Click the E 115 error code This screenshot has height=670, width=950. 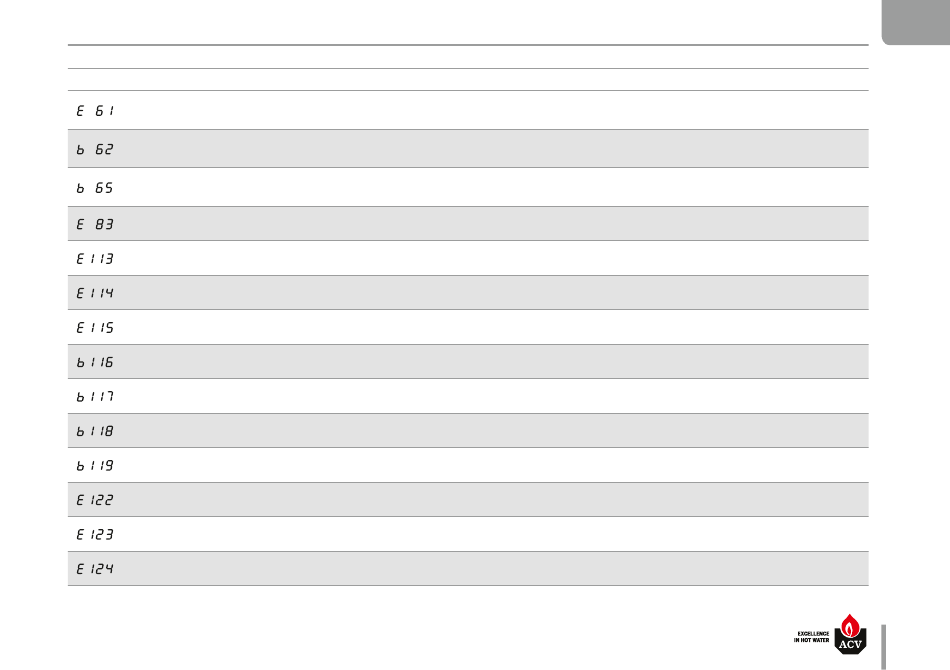click(95, 328)
